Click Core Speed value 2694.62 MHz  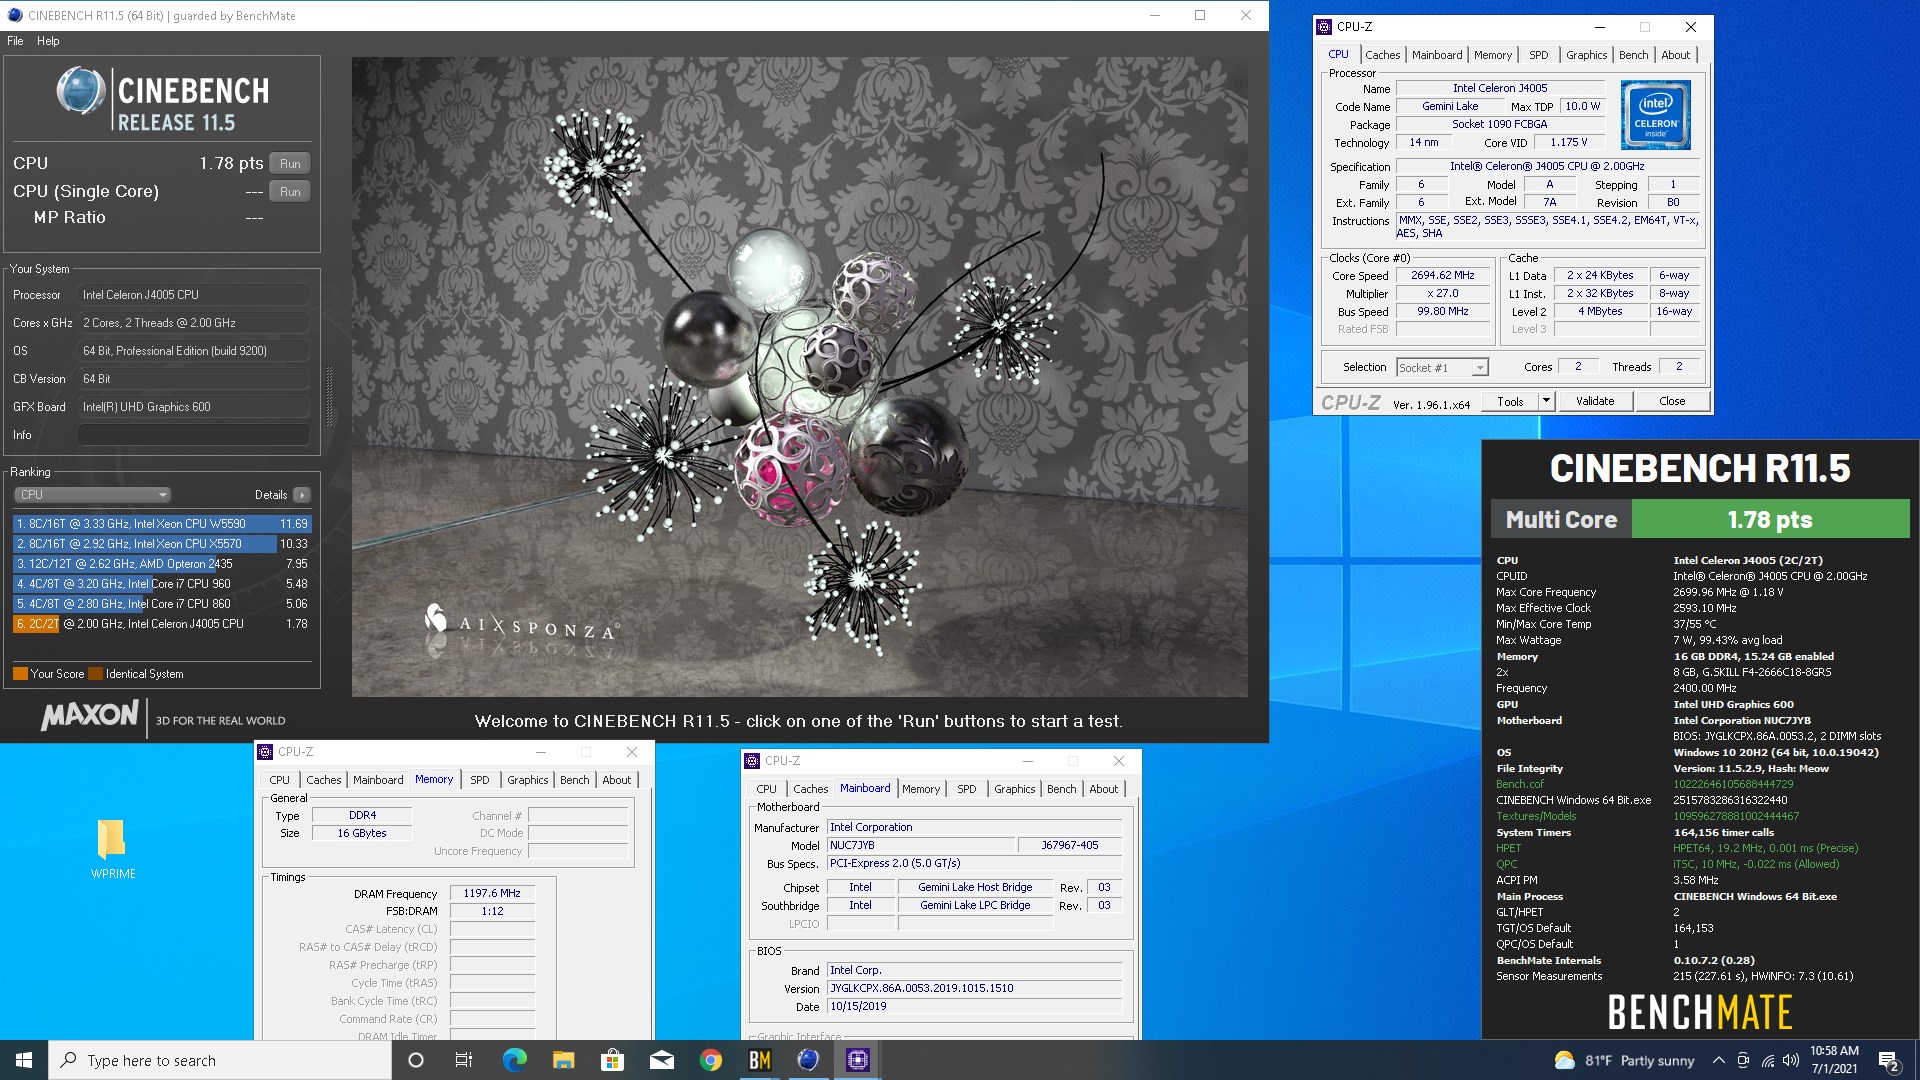coord(1442,276)
